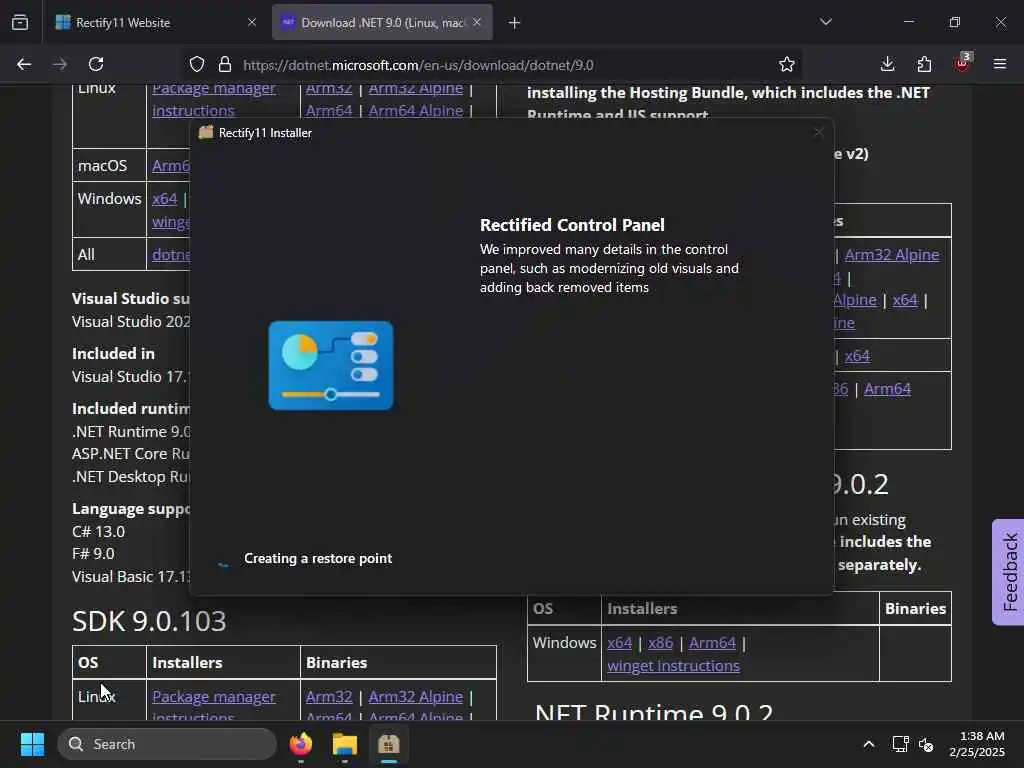Screen dimensions: 1024x768
Task: Click the site security padlock icon
Action: click(225, 64)
